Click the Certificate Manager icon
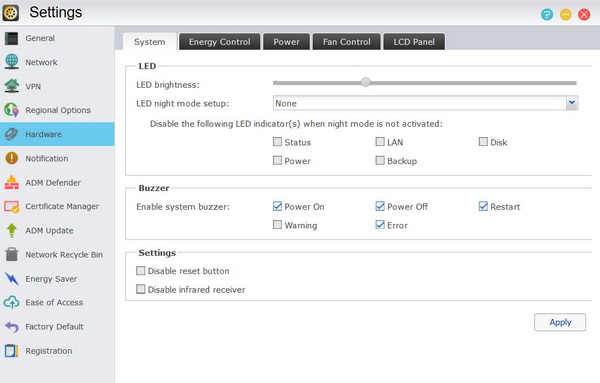Screen dimensions: 600x383 point(11,207)
